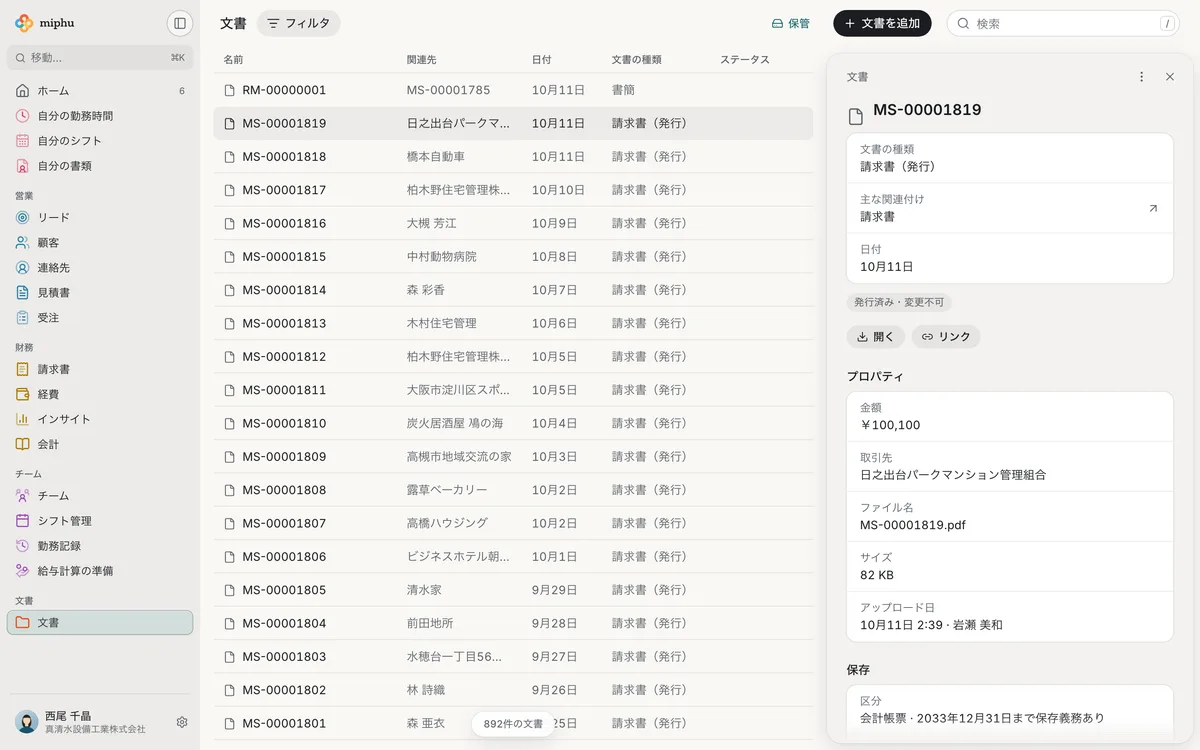Sort by 日付 column header

coord(542,60)
